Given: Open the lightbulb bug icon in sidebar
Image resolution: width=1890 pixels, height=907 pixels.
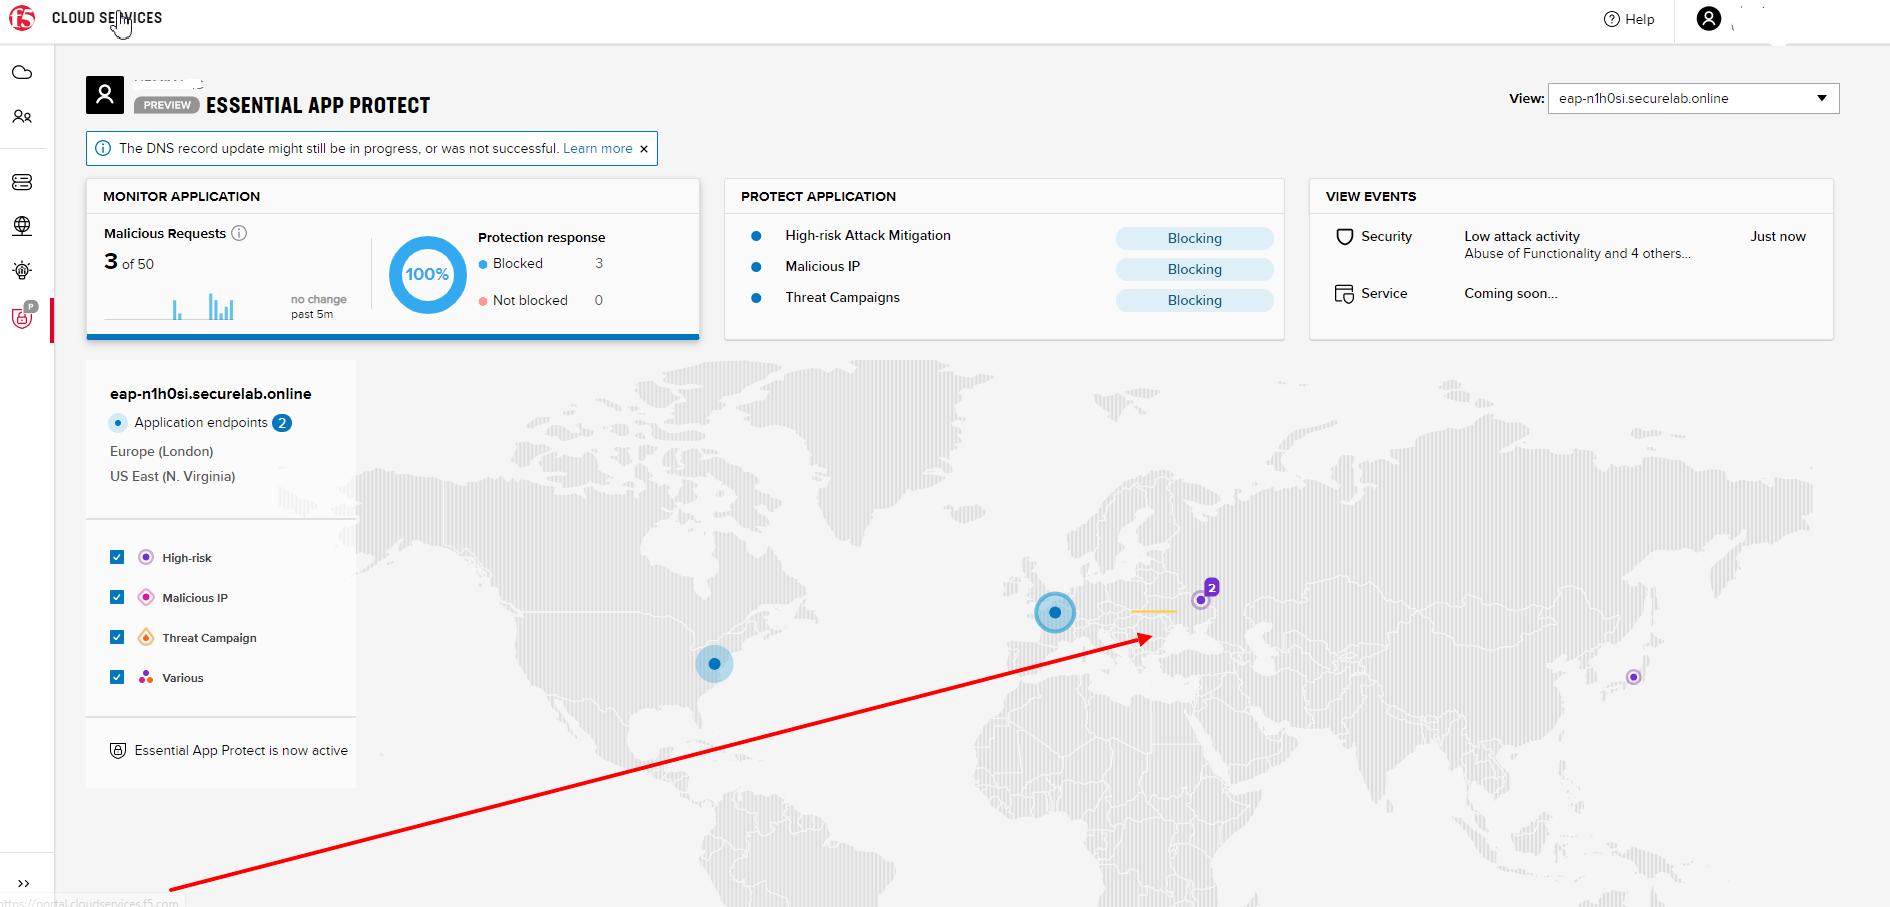Looking at the screenshot, I should click(22, 270).
